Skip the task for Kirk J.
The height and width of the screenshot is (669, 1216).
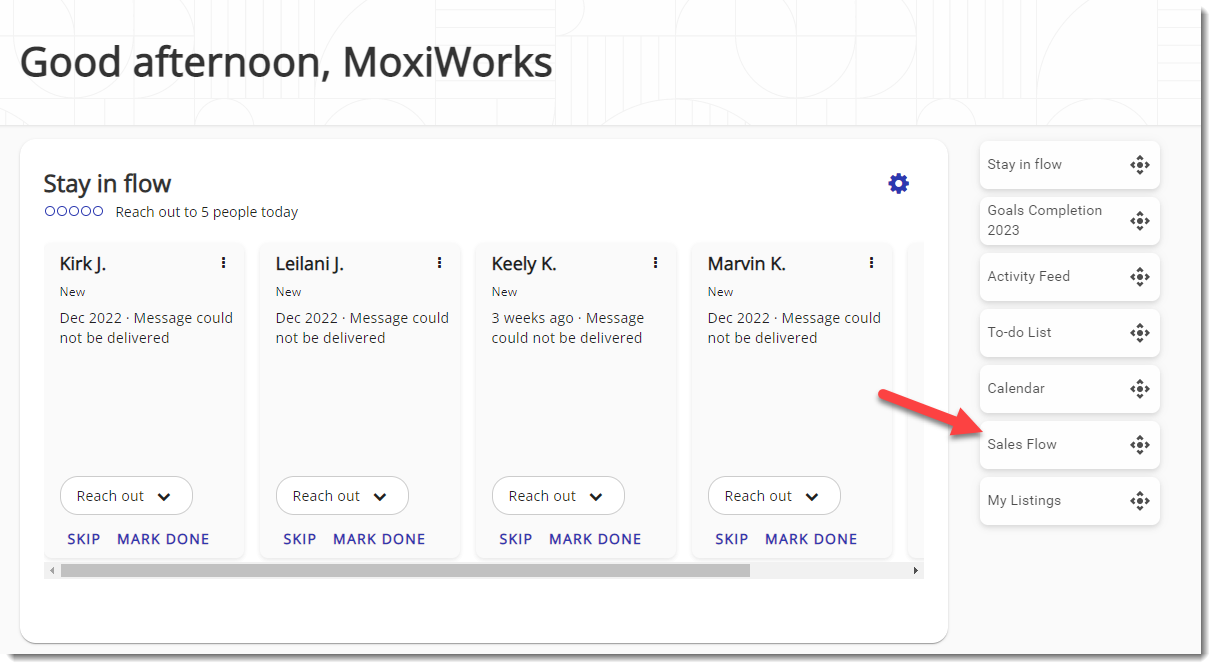[x=84, y=538]
